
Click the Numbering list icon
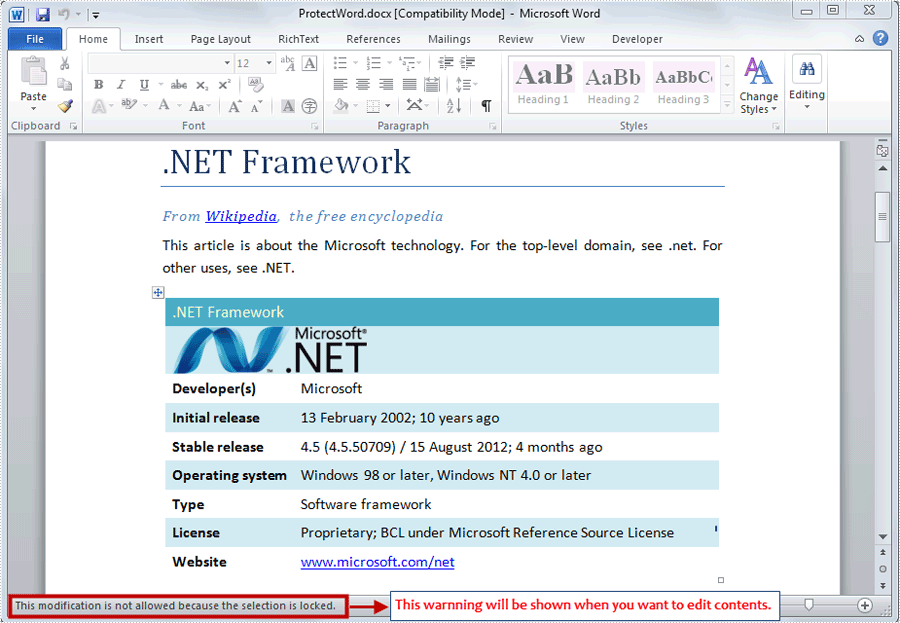coord(374,63)
